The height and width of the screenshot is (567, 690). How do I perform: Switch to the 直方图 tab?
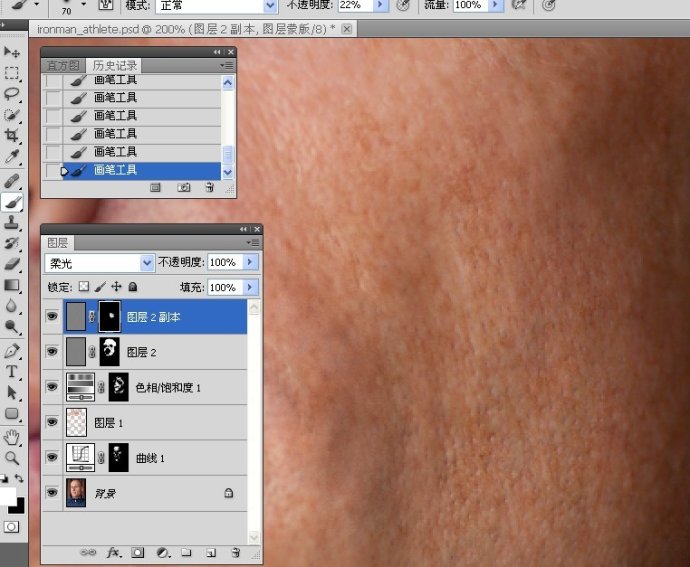tap(63, 65)
